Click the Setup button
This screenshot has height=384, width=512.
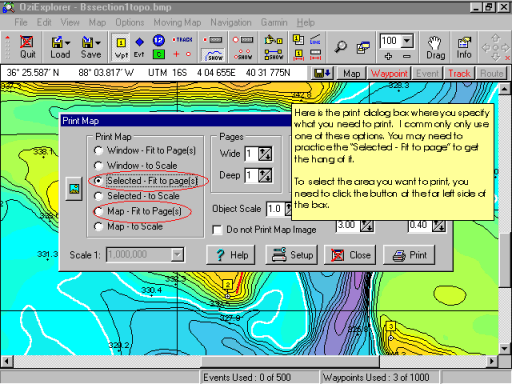[x=292, y=255]
